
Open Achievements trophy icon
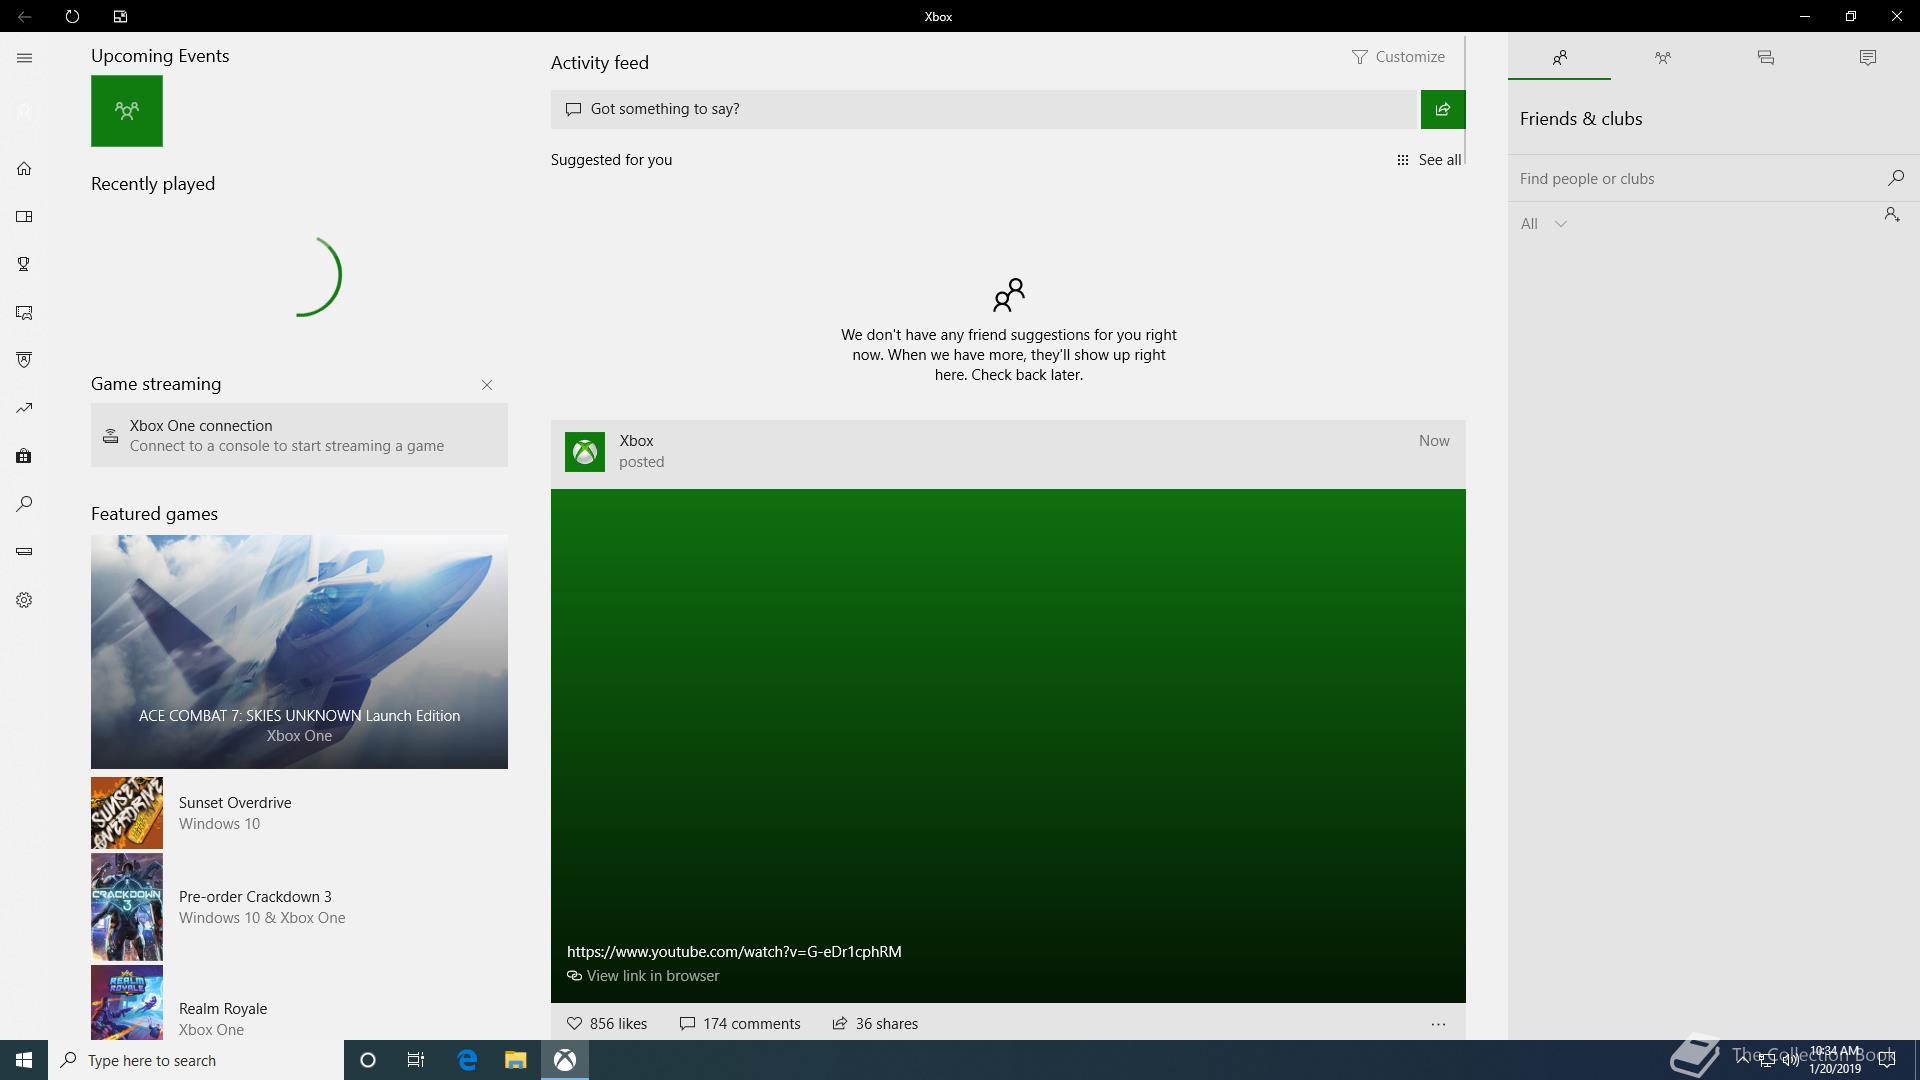pos(25,264)
